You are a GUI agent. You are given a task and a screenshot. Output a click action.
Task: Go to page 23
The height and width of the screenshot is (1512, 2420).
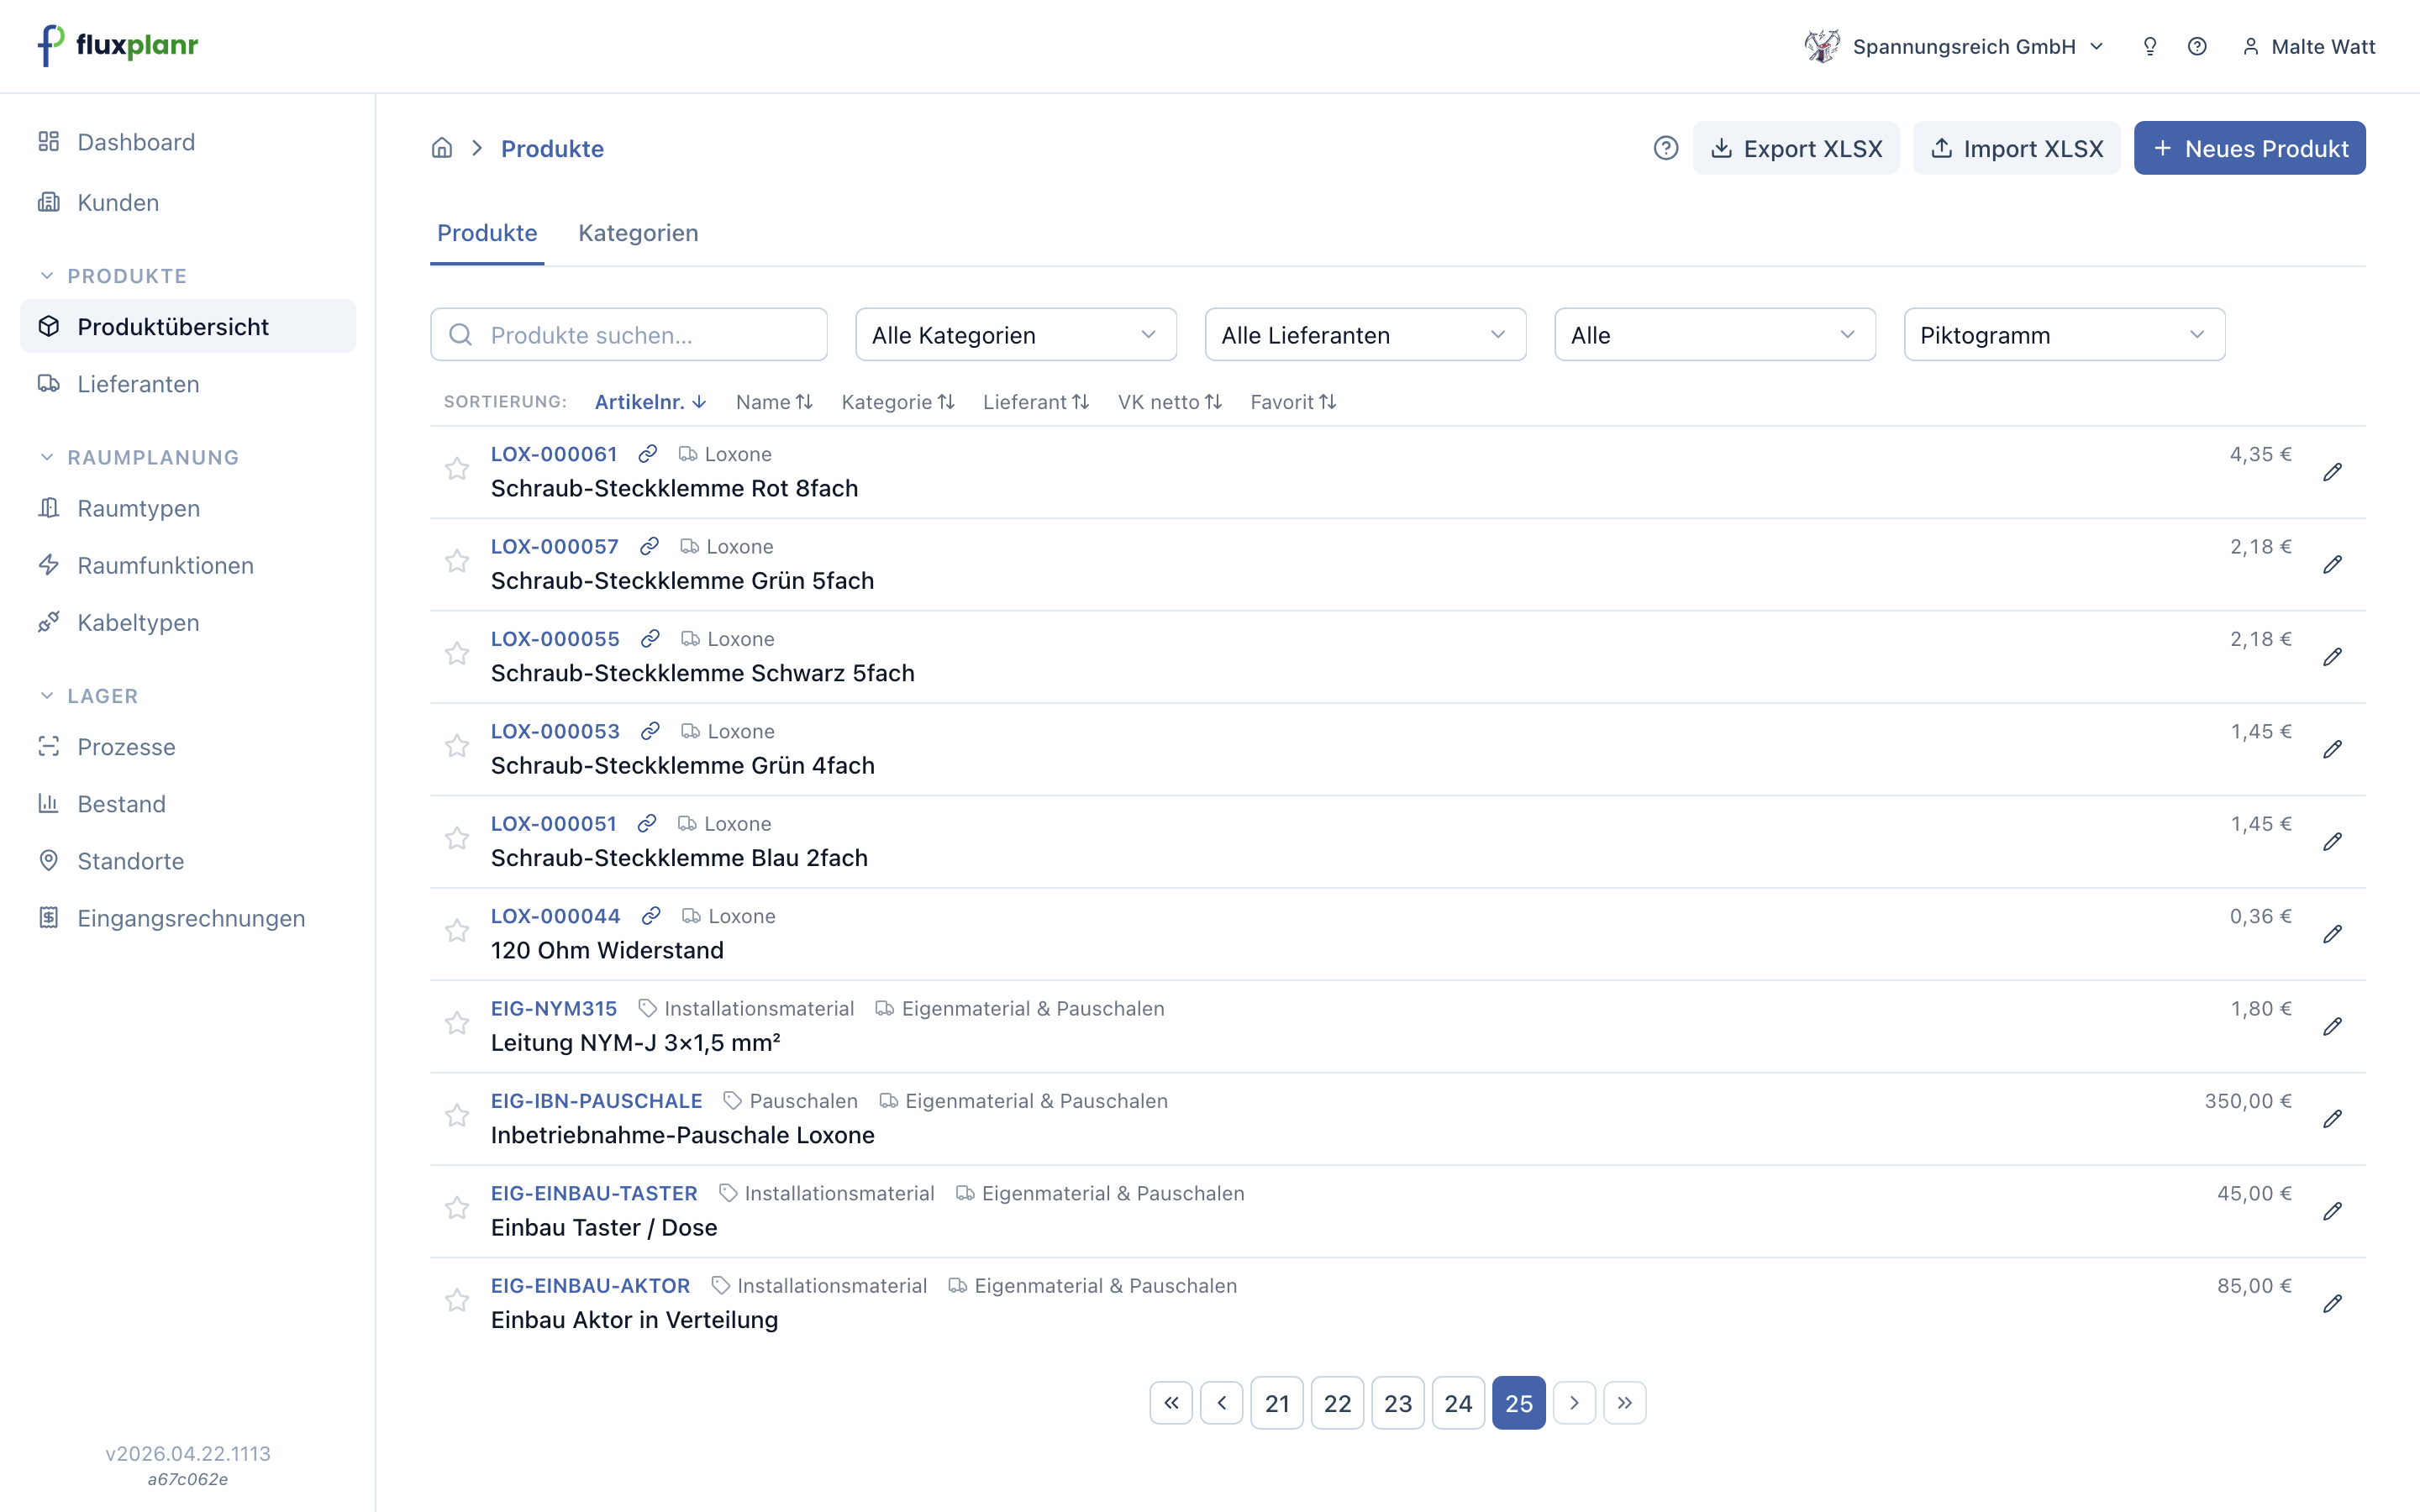[x=1397, y=1403]
